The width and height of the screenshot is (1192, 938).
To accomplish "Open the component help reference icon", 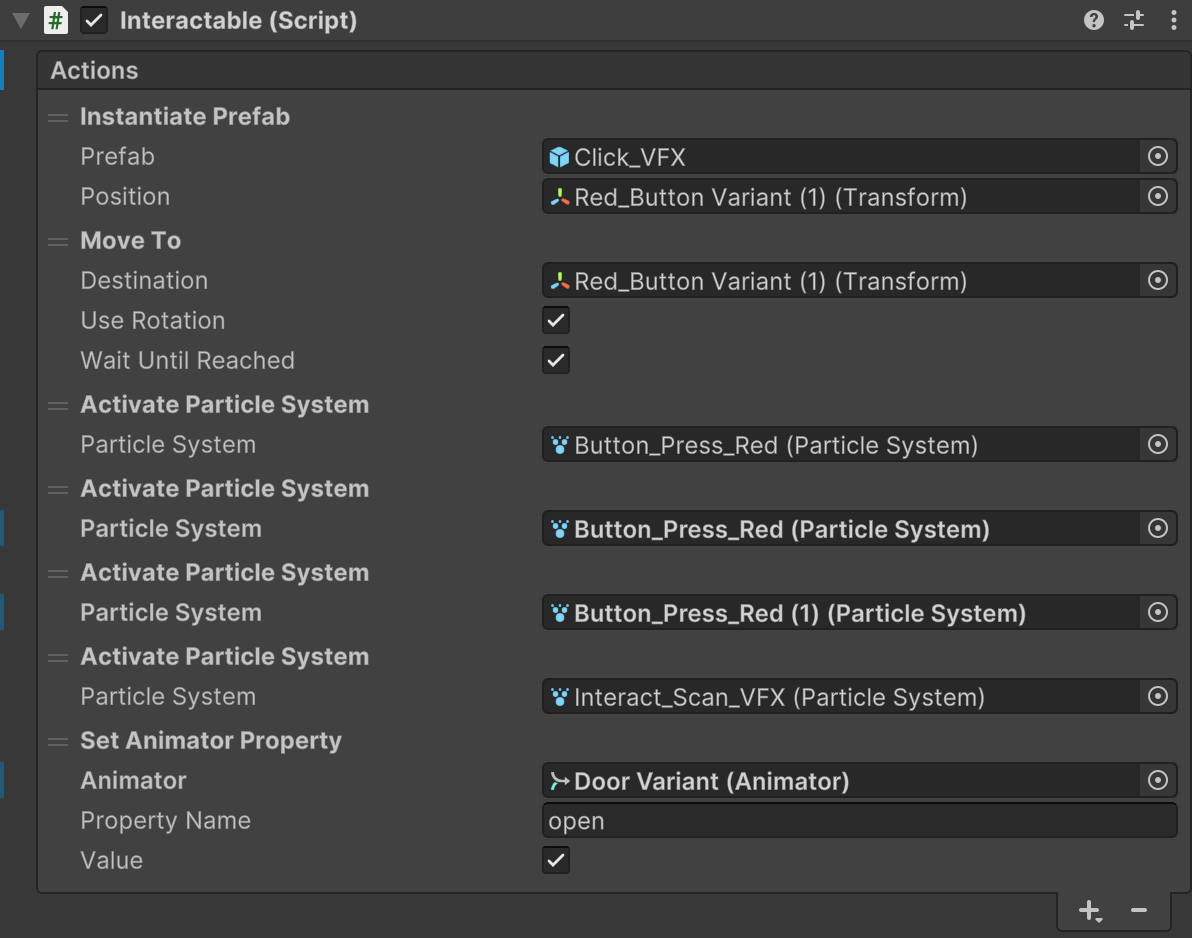I will point(1094,20).
